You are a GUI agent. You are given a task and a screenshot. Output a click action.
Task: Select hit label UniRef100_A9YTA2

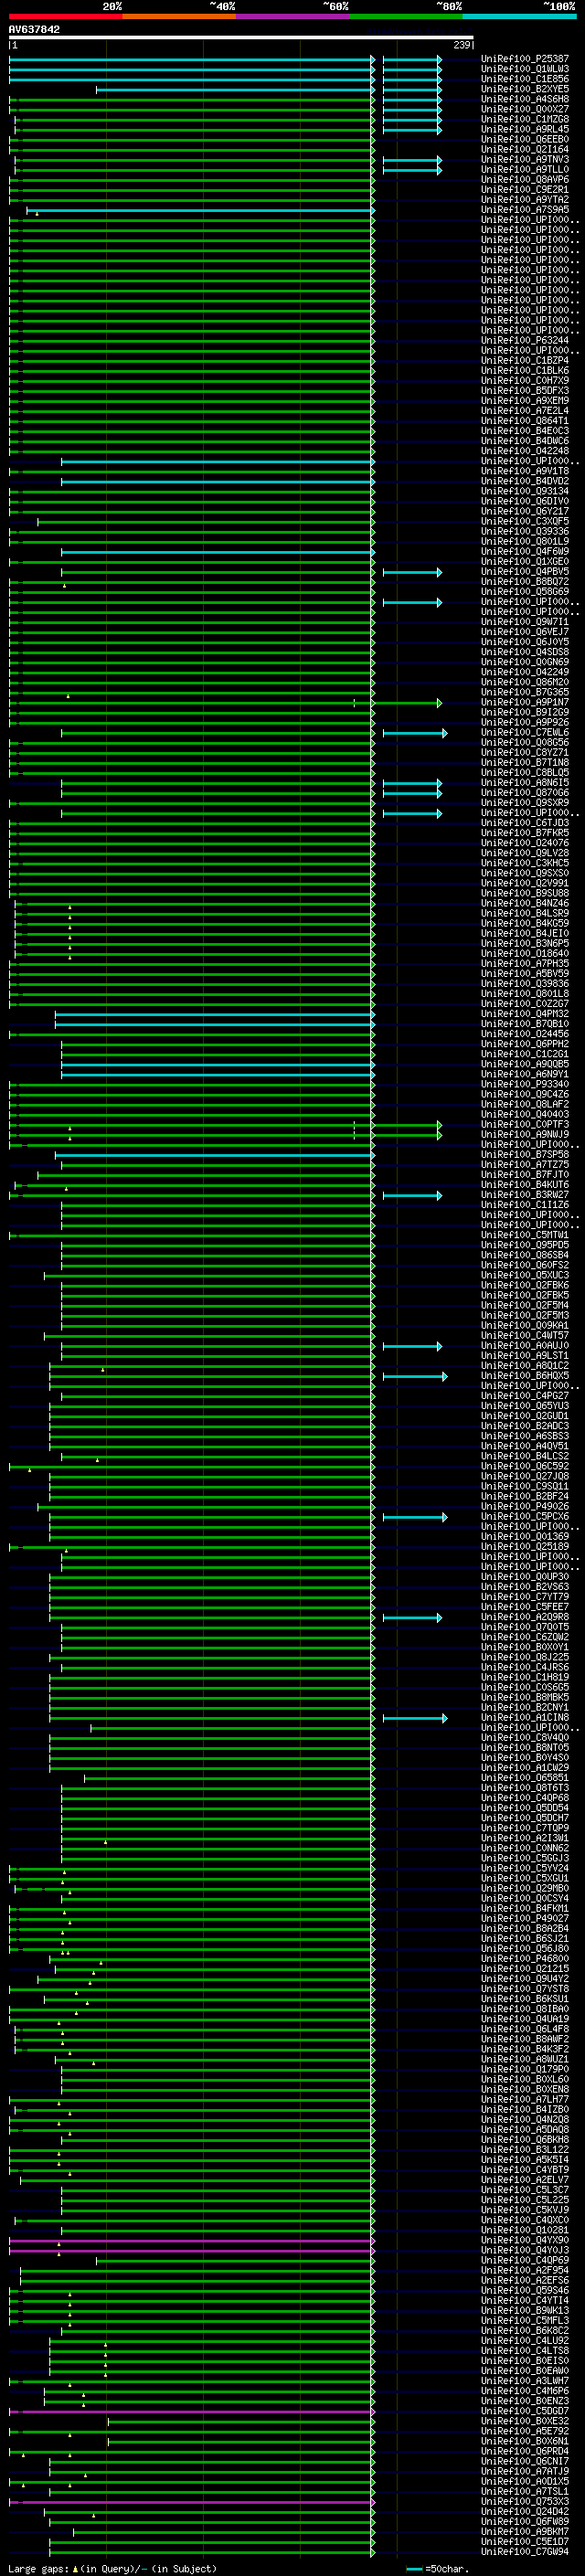point(525,199)
